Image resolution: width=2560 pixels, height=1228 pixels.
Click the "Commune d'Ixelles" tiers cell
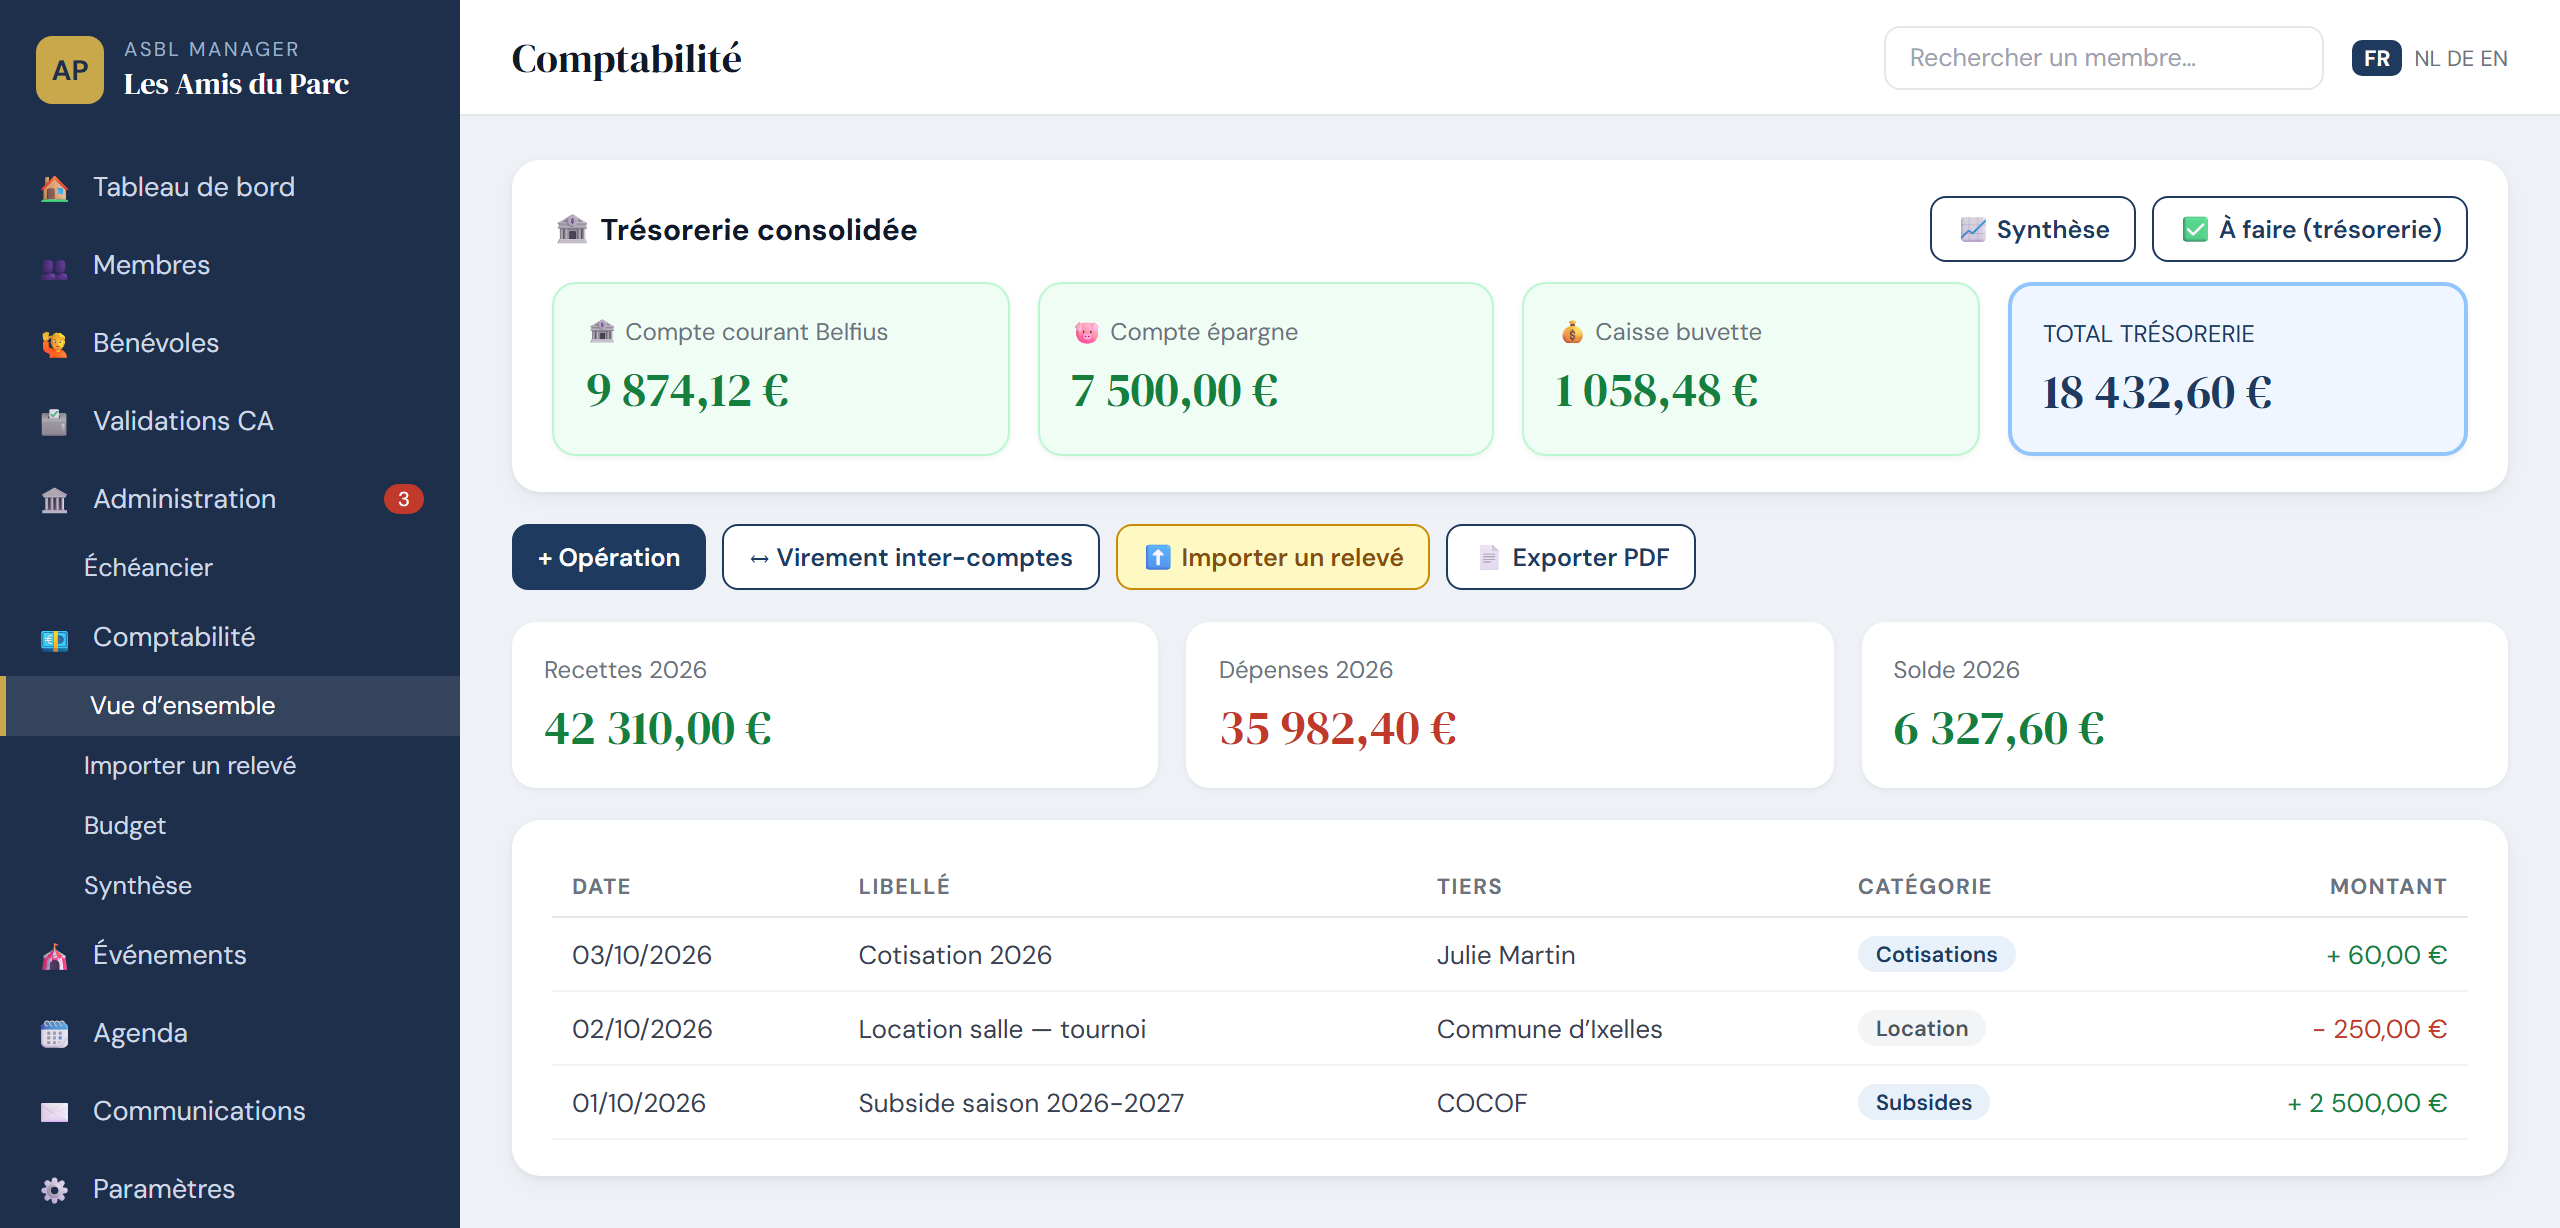coord(1549,1029)
